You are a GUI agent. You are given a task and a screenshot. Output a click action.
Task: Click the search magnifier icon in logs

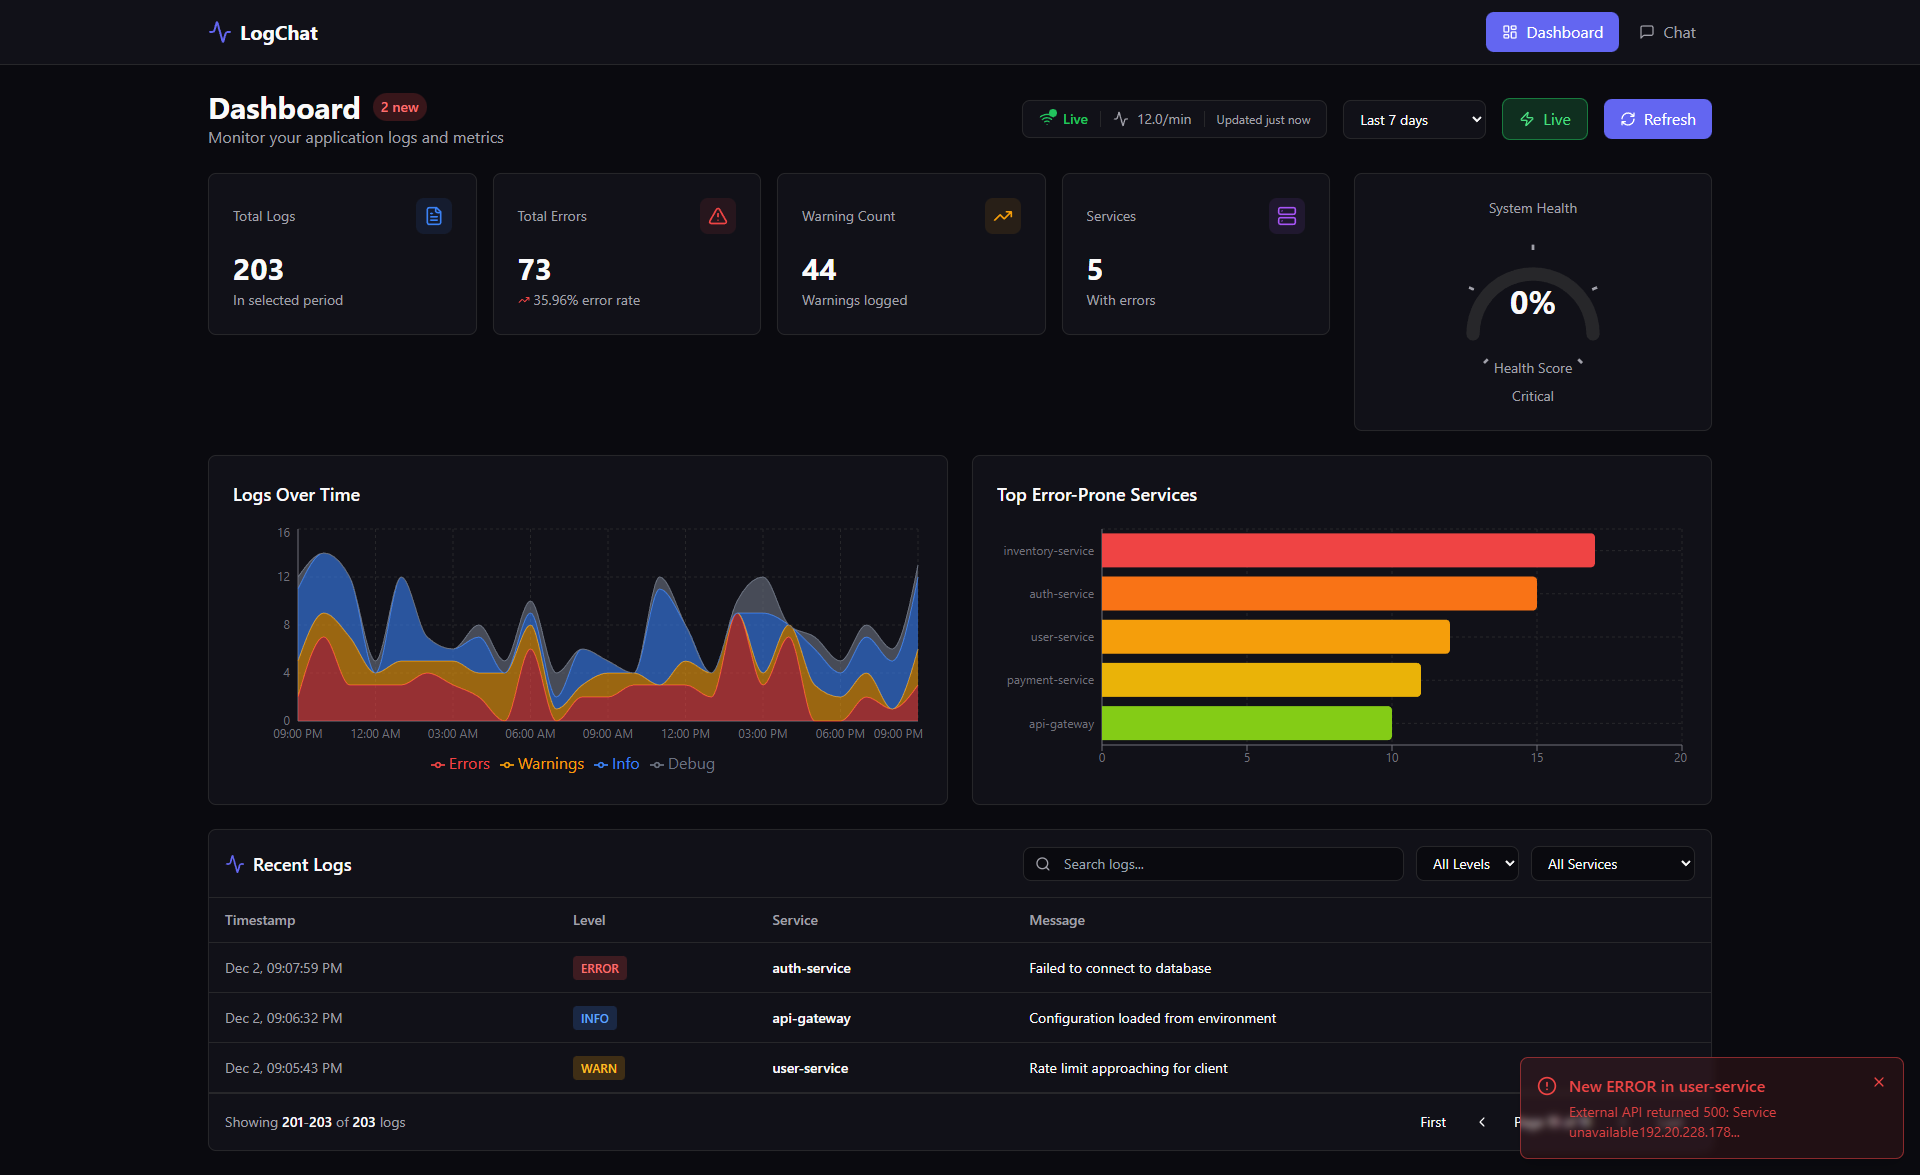point(1043,864)
